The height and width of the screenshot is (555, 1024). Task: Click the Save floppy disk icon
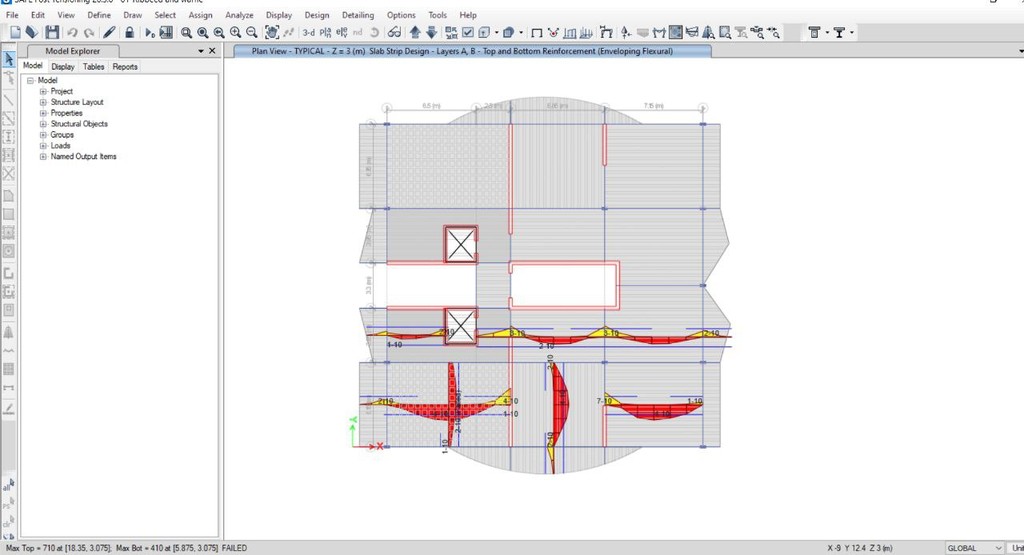click(x=52, y=33)
